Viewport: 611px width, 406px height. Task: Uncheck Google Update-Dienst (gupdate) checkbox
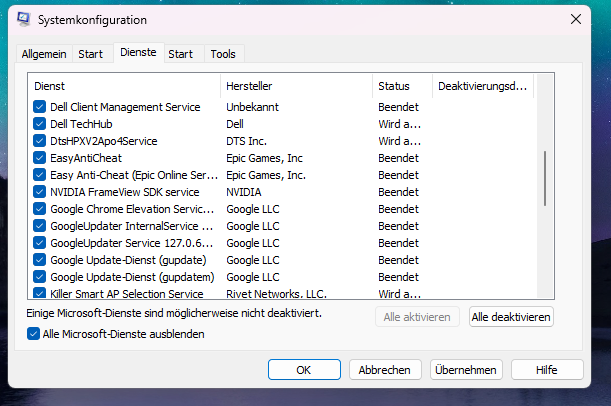39,259
